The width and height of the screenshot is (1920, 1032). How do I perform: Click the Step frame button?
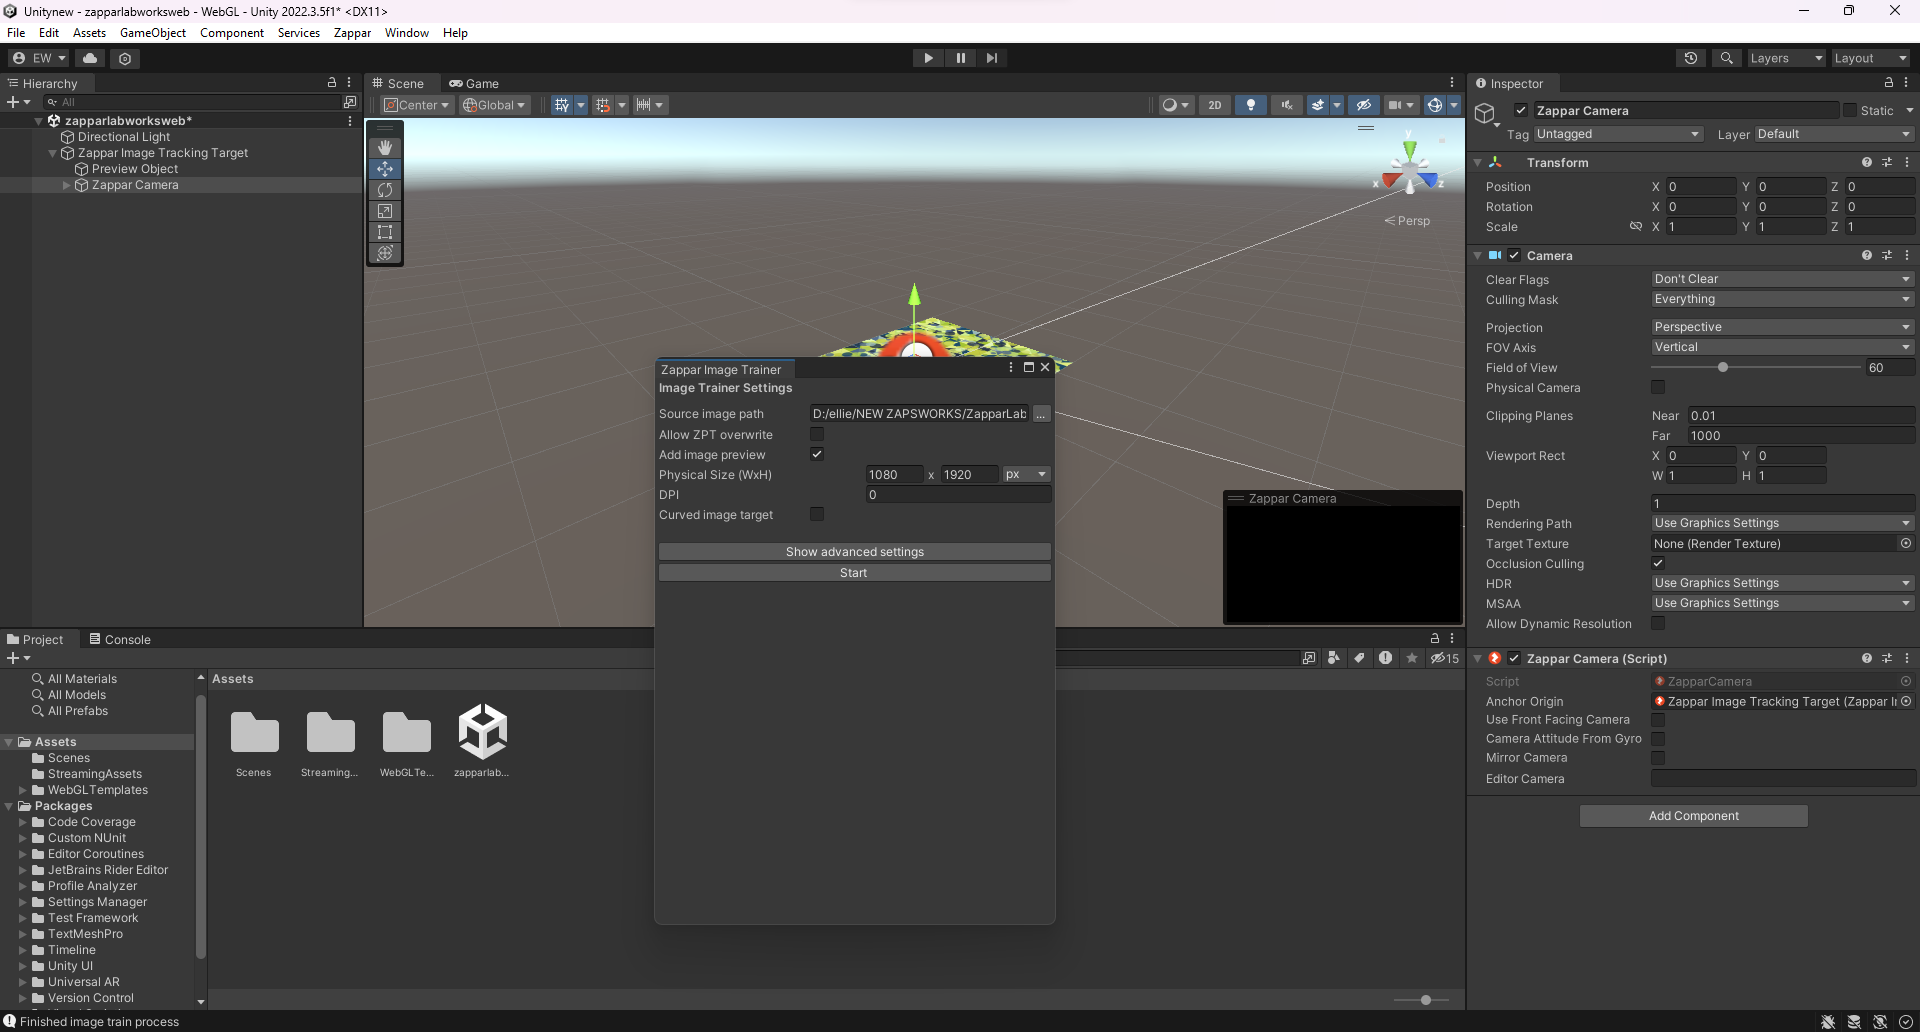[x=991, y=58]
